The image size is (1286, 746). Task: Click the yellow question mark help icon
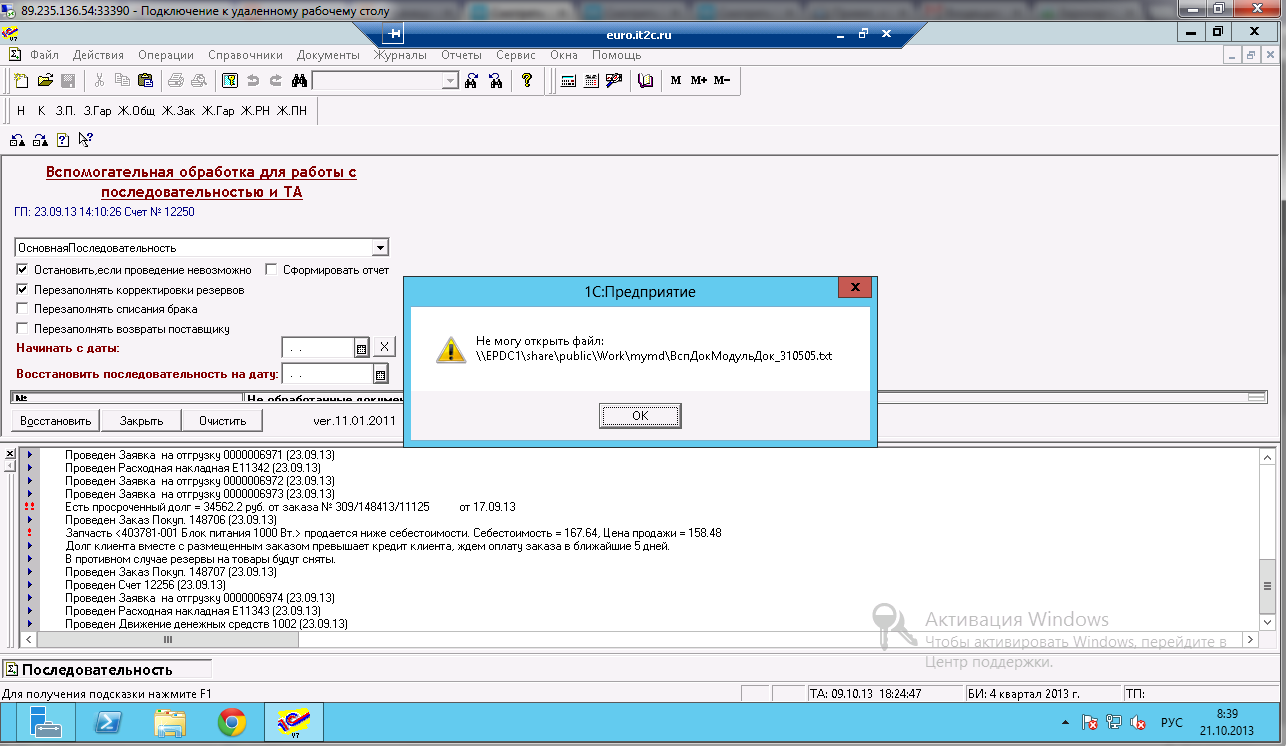point(526,81)
